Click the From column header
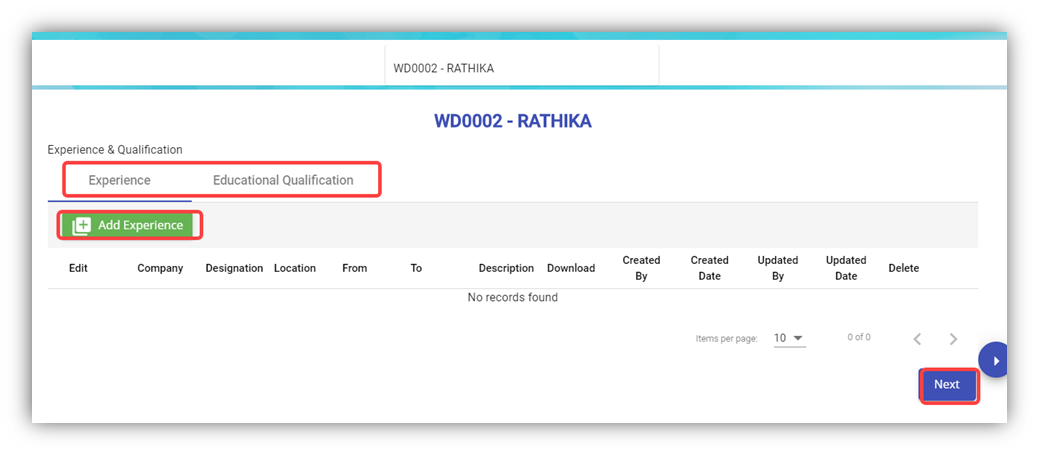This screenshot has height=455, width=1039. [354, 268]
